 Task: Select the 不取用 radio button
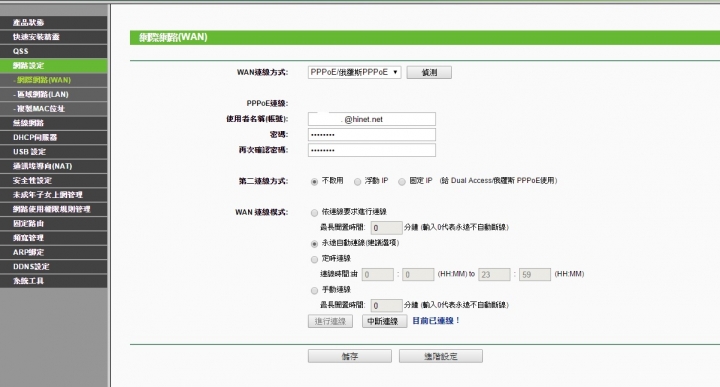click(314, 182)
